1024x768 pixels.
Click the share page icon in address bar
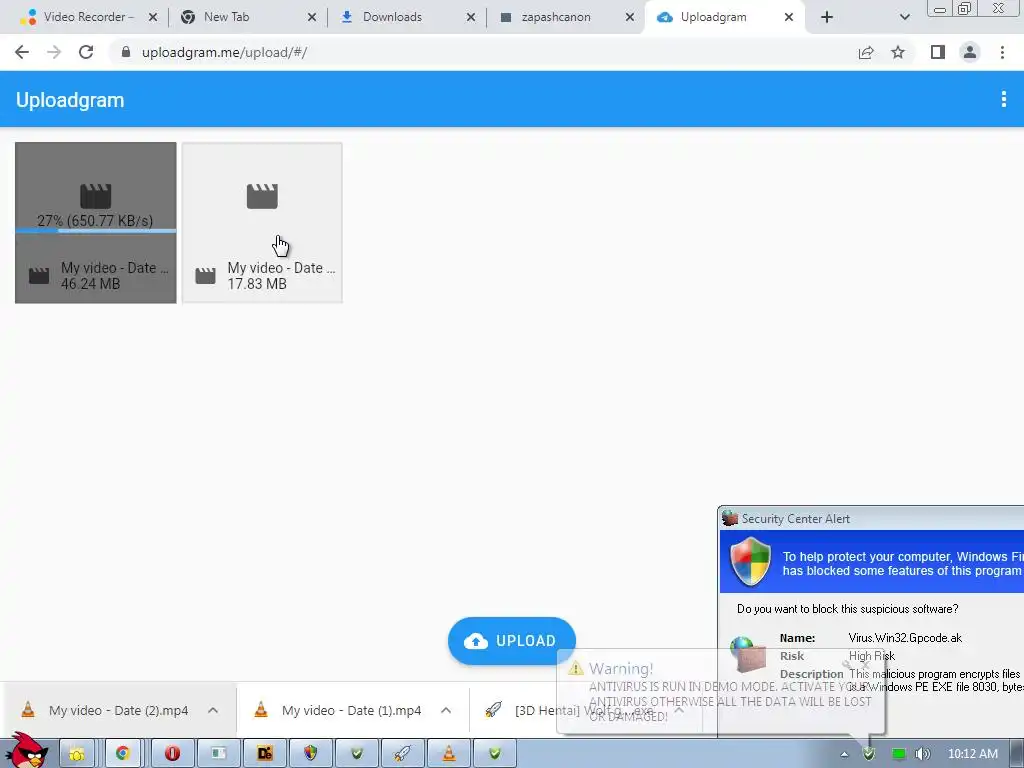coord(866,52)
